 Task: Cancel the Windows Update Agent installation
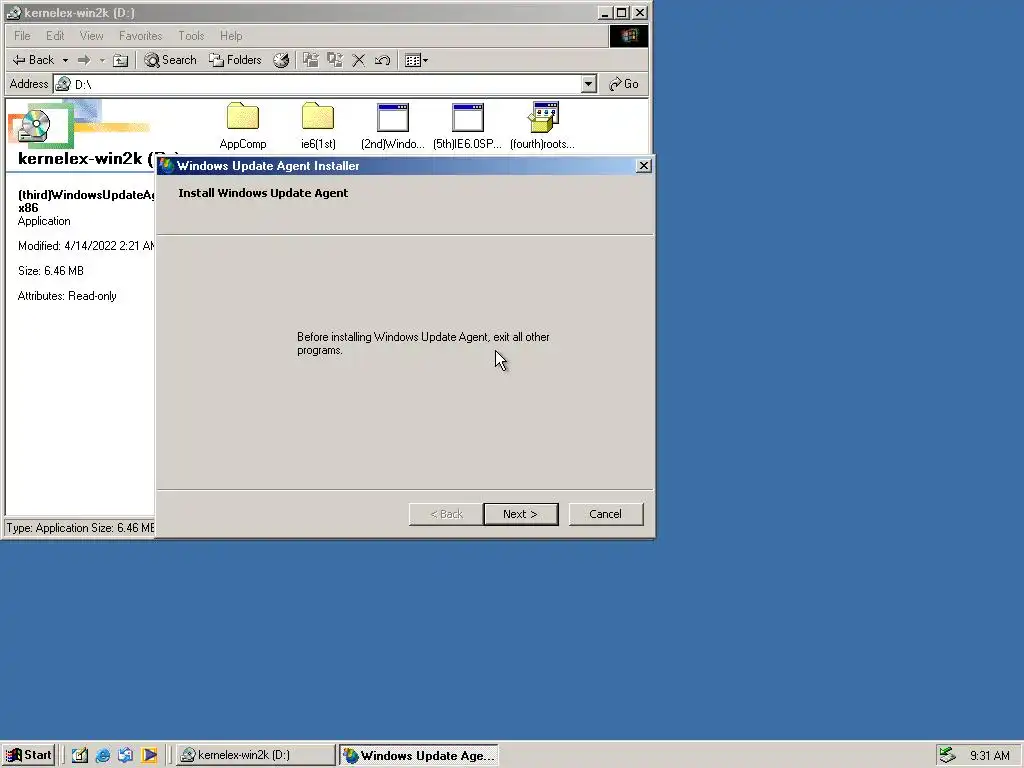click(605, 514)
